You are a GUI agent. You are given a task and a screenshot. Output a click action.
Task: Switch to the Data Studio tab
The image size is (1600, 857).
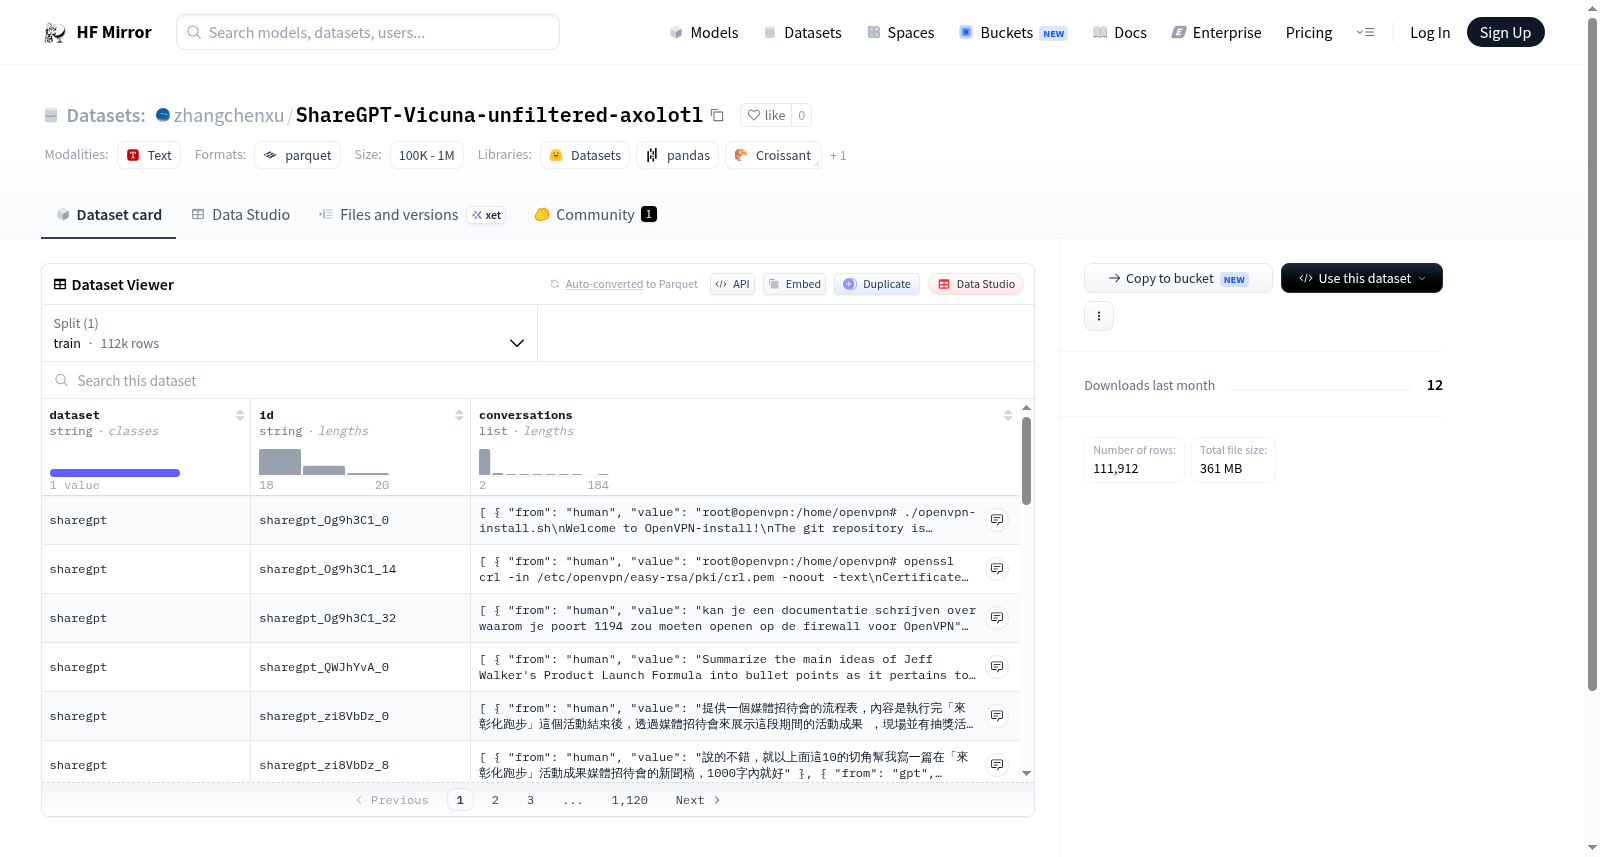pyautogui.click(x=241, y=214)
